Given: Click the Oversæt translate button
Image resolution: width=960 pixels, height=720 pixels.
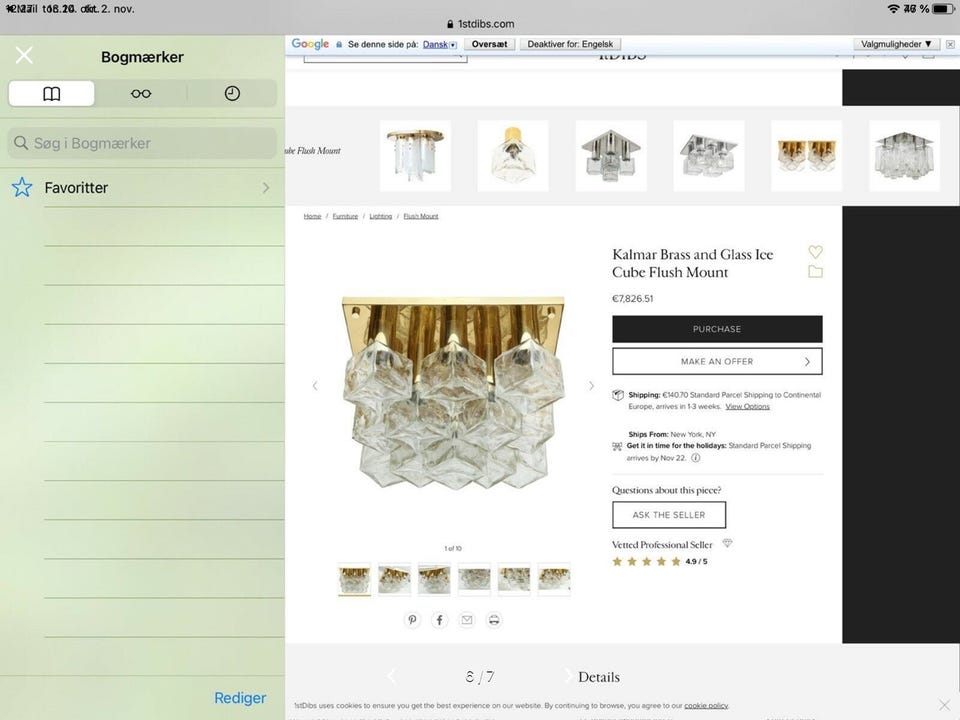Looking at the screenshot, I should click(x=489, y=44).
